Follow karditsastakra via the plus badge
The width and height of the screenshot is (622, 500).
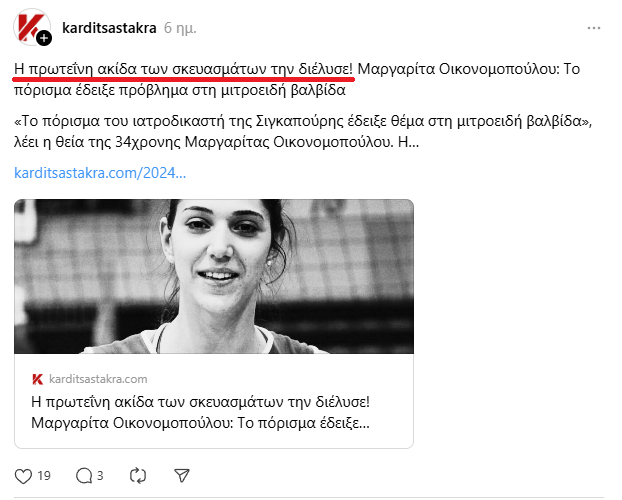[44, 38]
